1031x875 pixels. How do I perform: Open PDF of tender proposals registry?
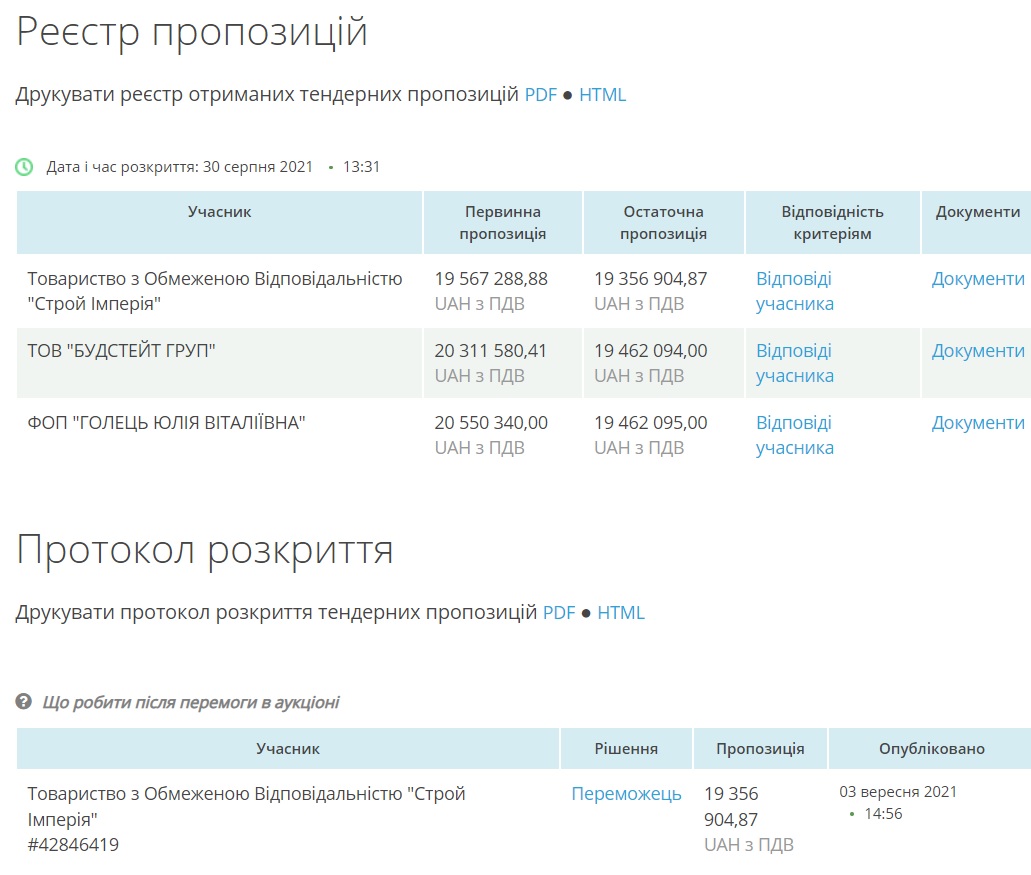click(x=540, y=95)
